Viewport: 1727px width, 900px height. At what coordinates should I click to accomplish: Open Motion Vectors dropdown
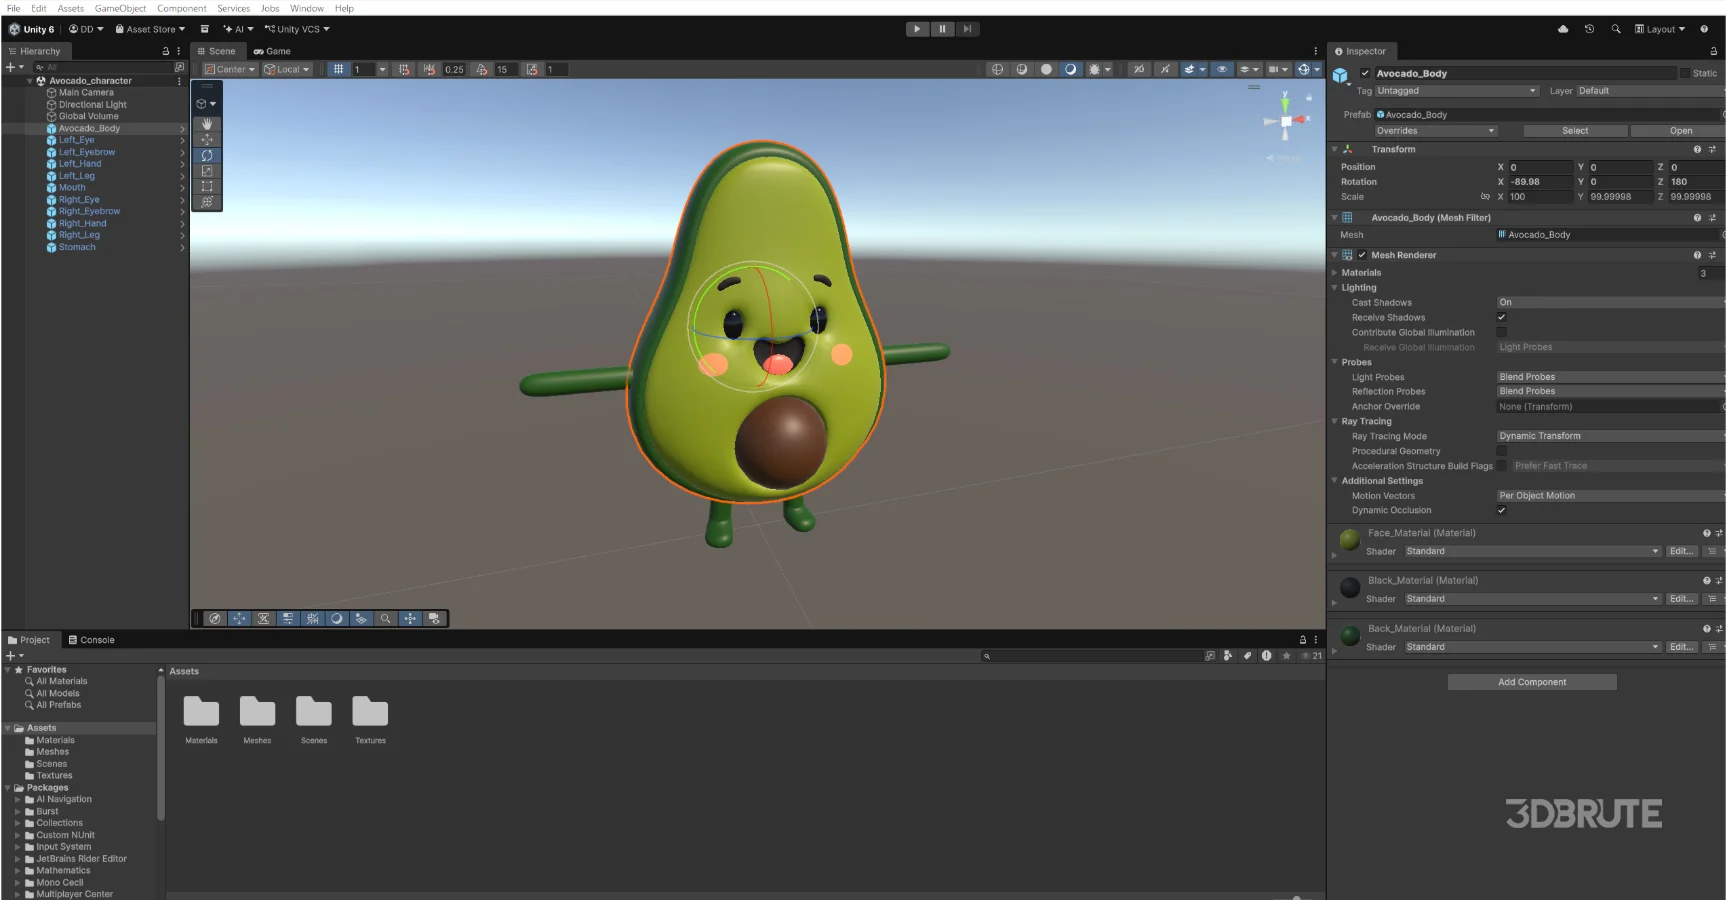tap(1609, 496)
